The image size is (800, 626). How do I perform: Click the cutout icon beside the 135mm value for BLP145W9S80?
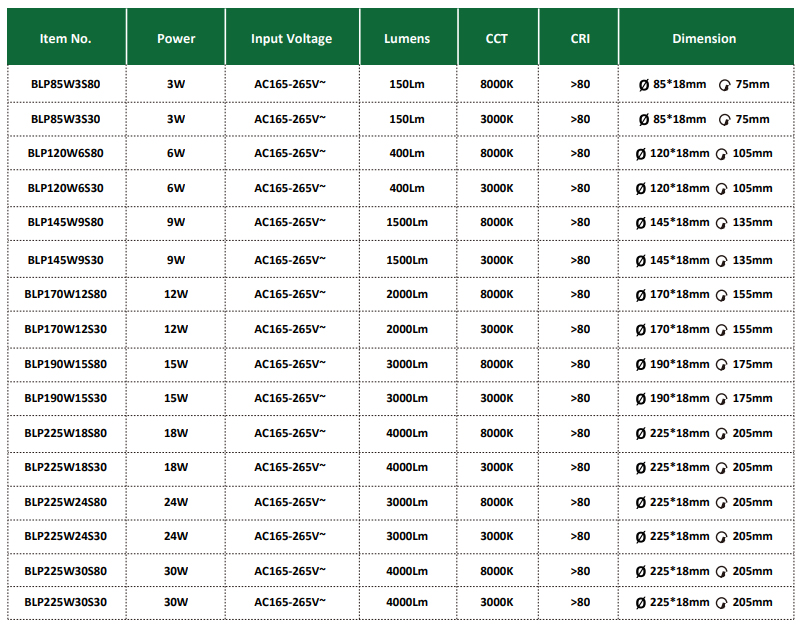pyautogui.click(x=721, y=223)
